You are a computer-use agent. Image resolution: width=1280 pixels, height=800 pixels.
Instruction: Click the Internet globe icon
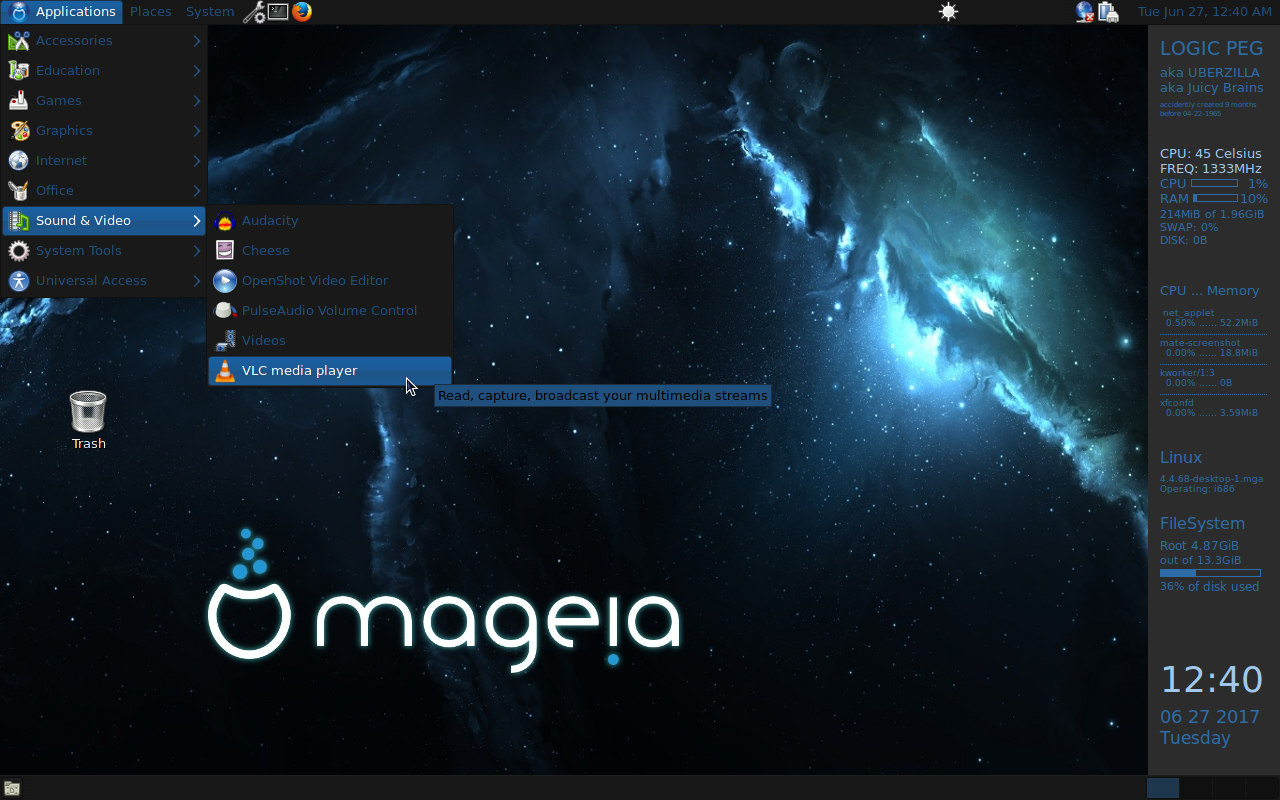(x=18, y=161)
